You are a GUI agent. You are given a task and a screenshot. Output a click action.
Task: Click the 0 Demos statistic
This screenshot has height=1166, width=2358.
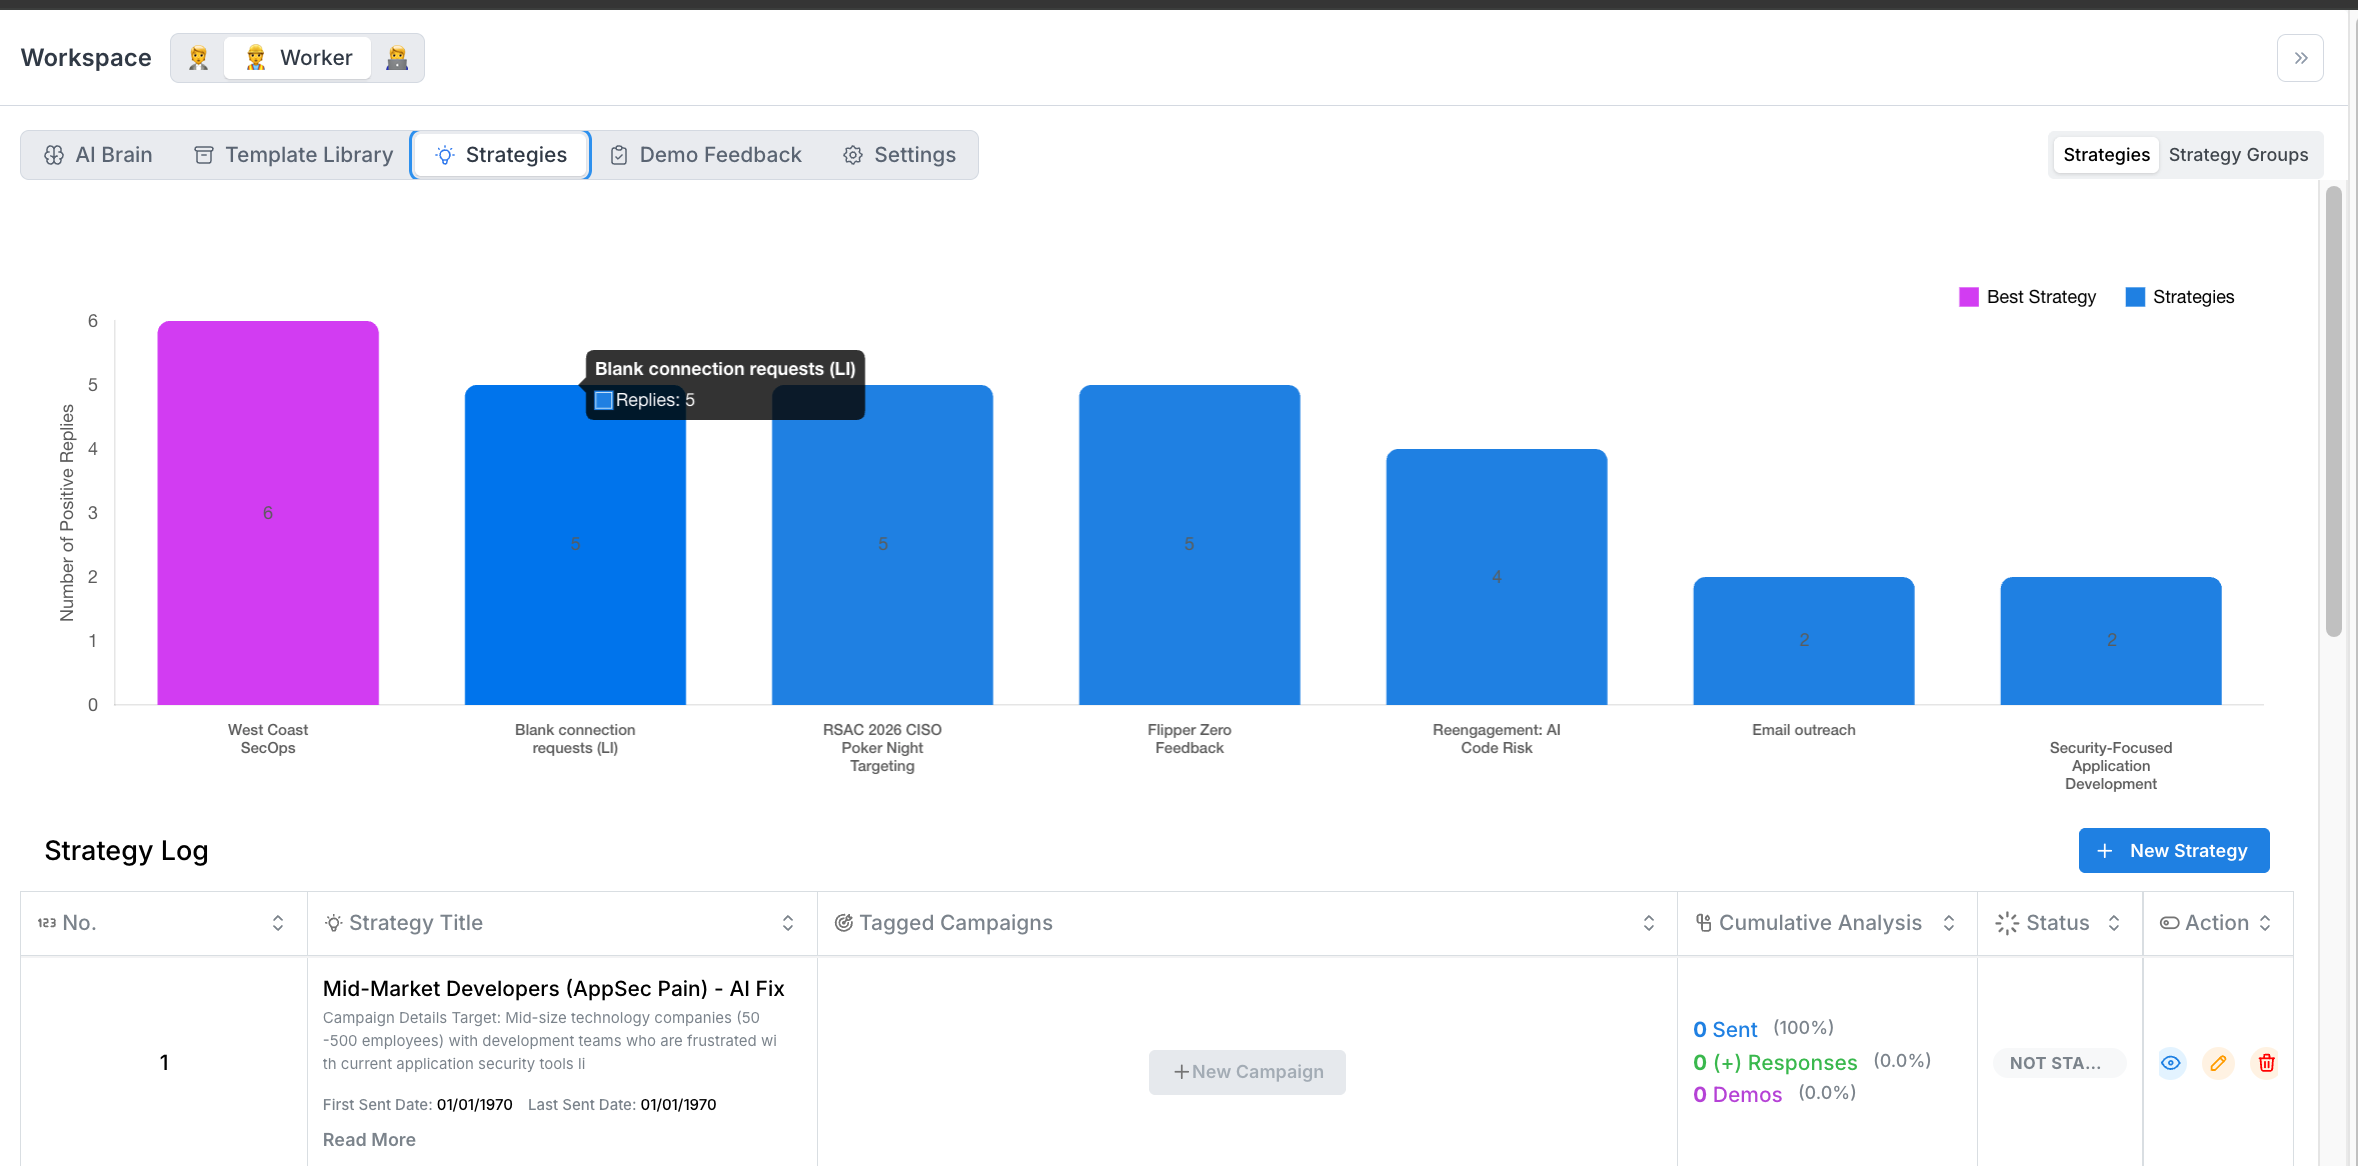click(x=1737, y=1094)
